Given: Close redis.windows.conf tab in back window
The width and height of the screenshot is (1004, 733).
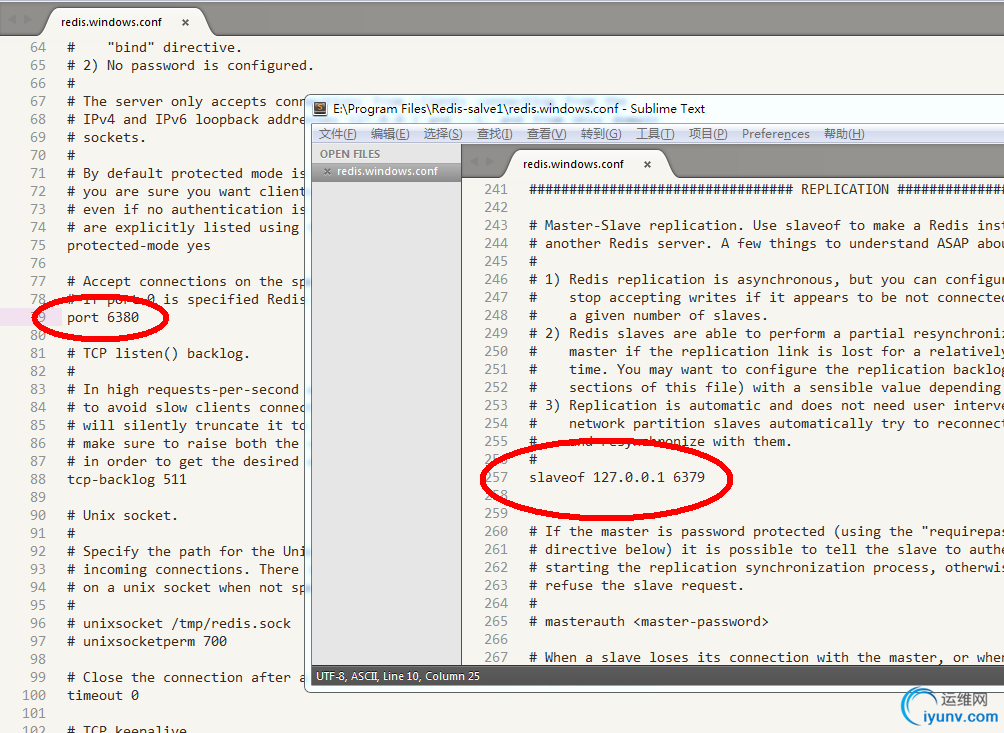Looking at the screenshot, I should [x=185, y=22].
